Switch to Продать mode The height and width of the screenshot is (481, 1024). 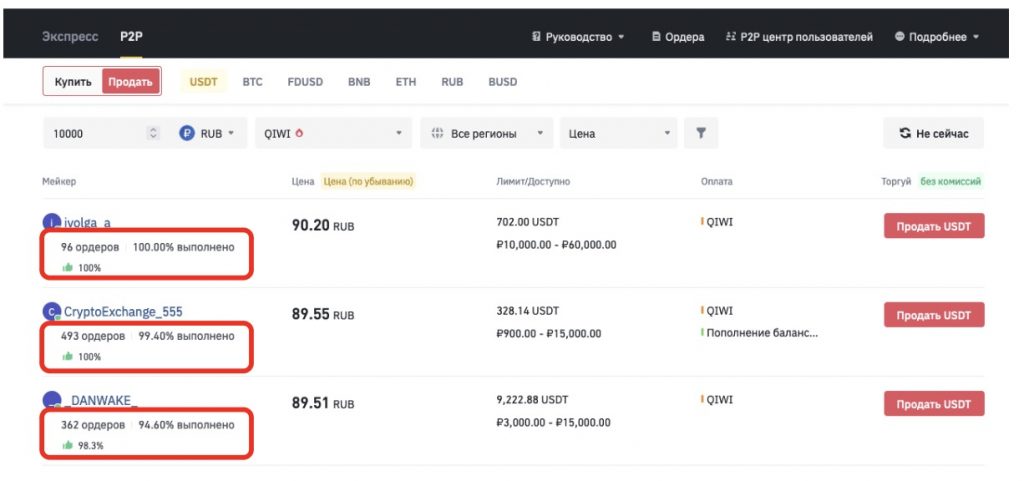(131, 82)
